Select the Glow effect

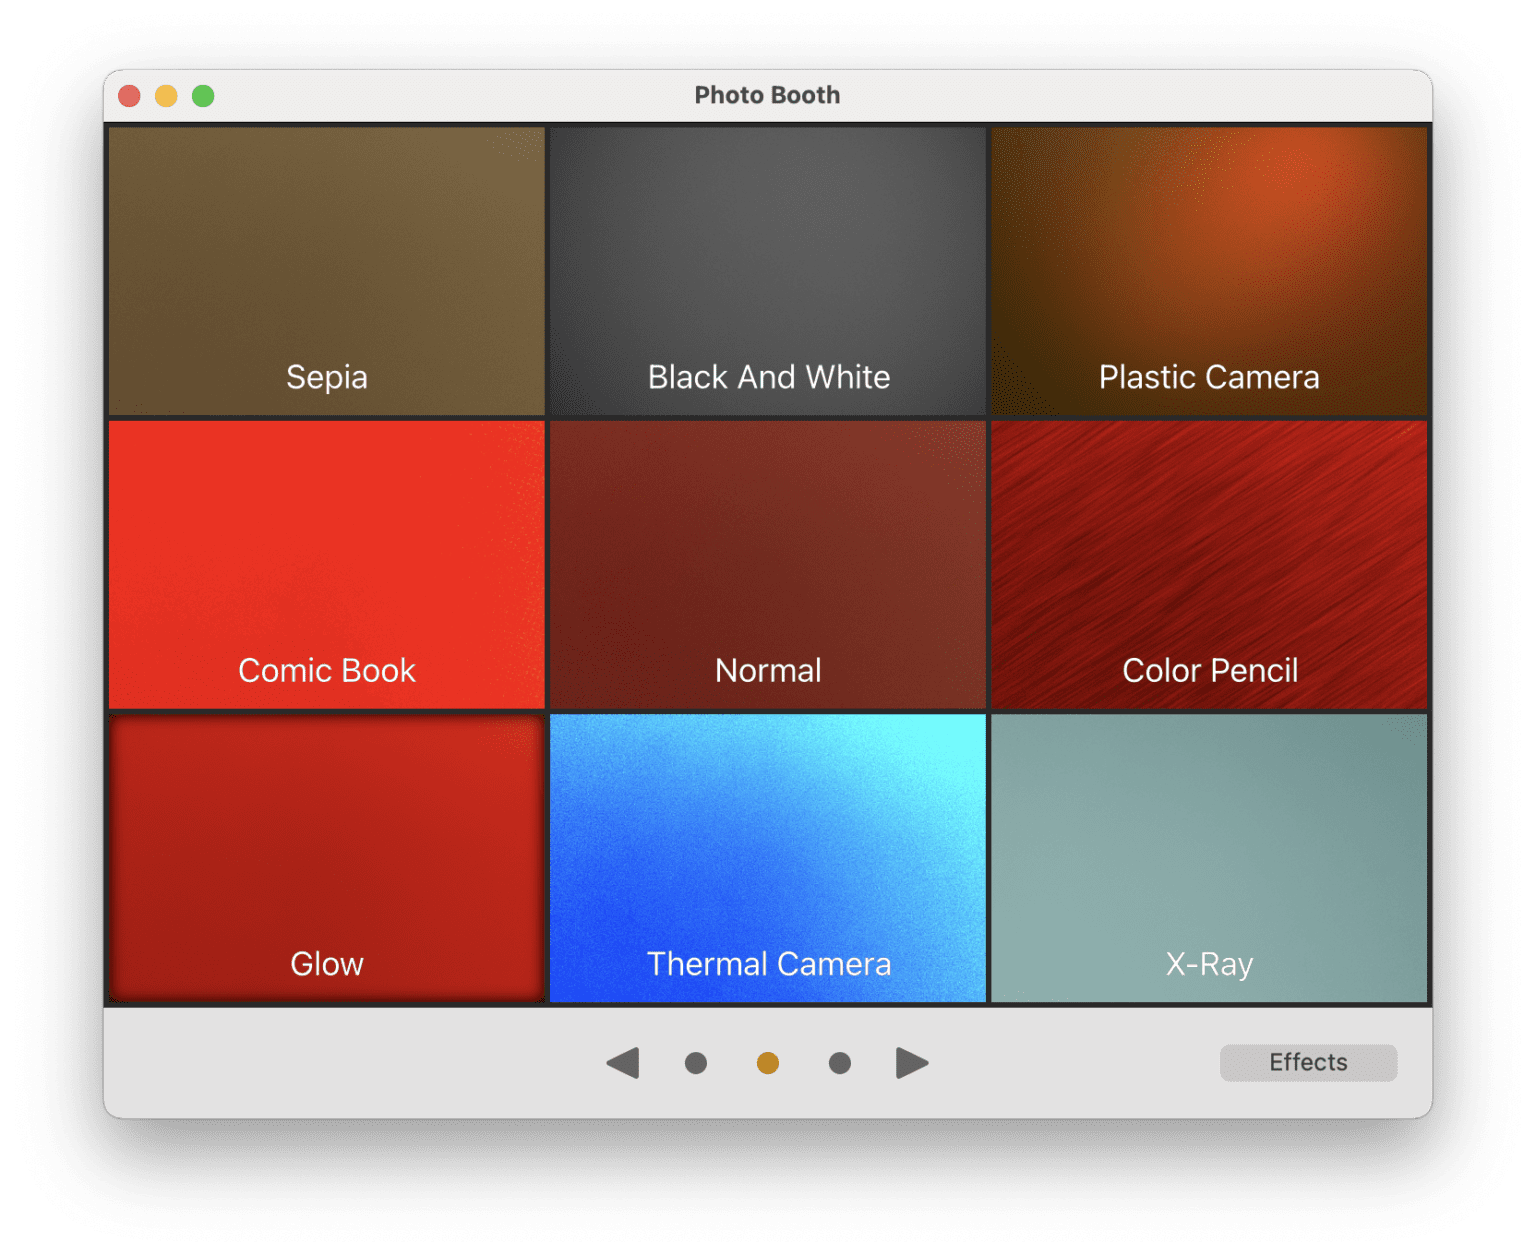pos(326,857)
